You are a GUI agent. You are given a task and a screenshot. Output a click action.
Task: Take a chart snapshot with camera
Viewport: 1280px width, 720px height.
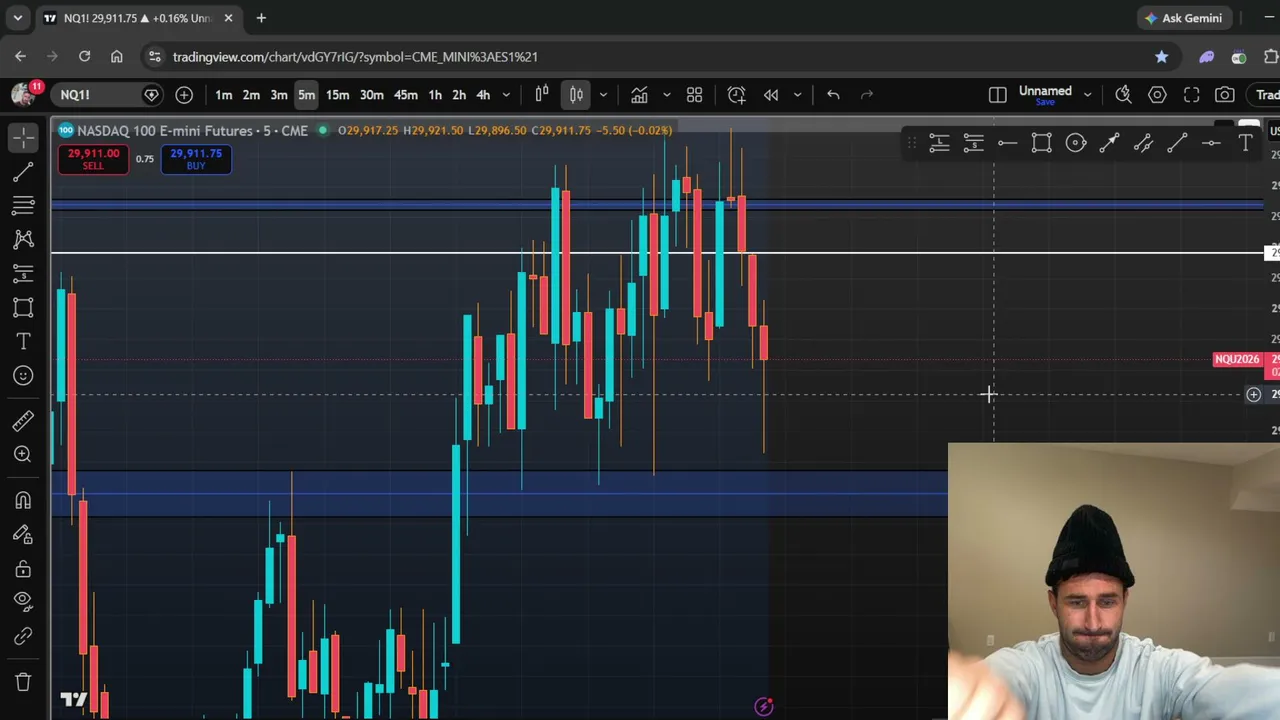tap(1225, 95)
